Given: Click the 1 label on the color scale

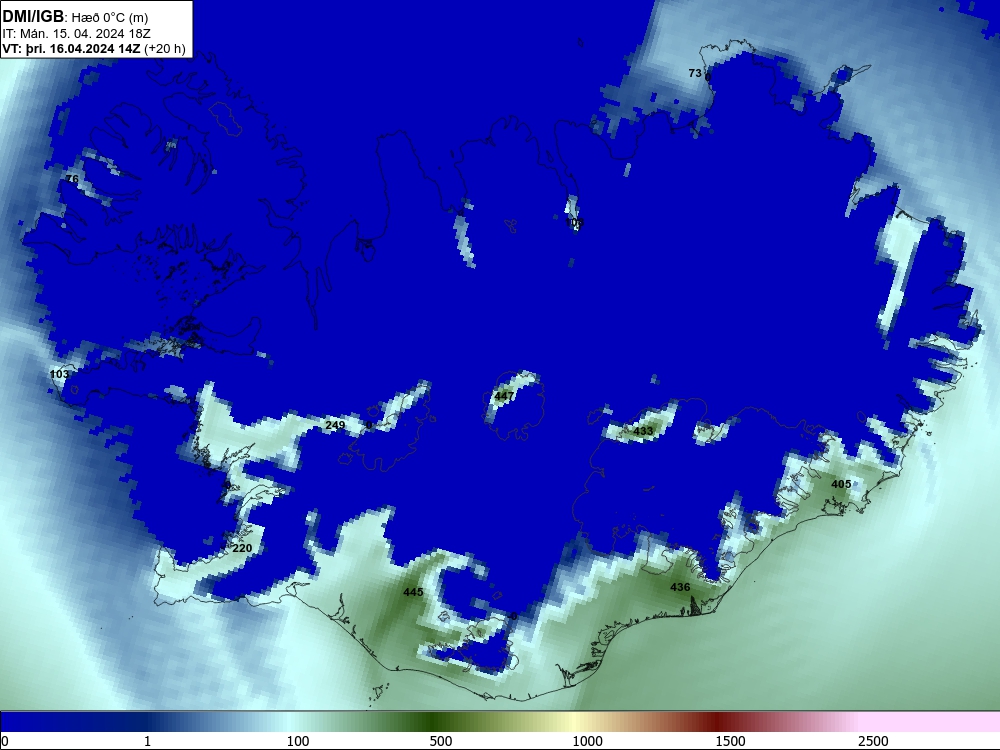Looking at the screenshot, I should pos(147,741).
